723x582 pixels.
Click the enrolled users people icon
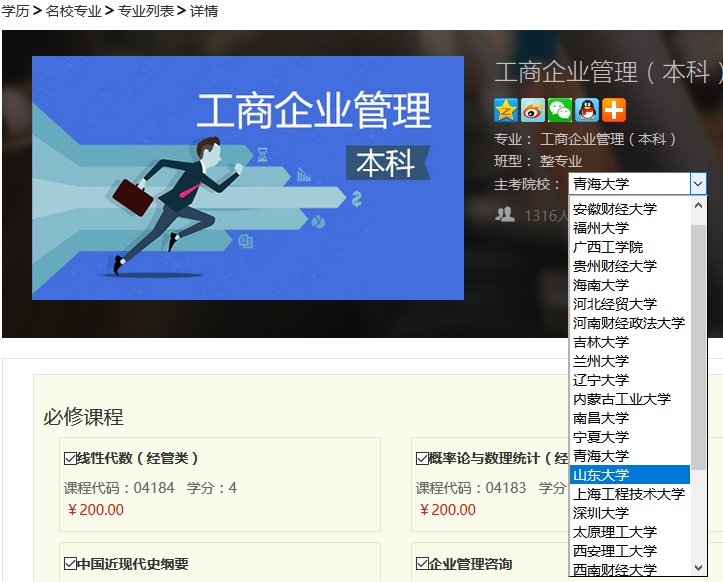(505, 215)
